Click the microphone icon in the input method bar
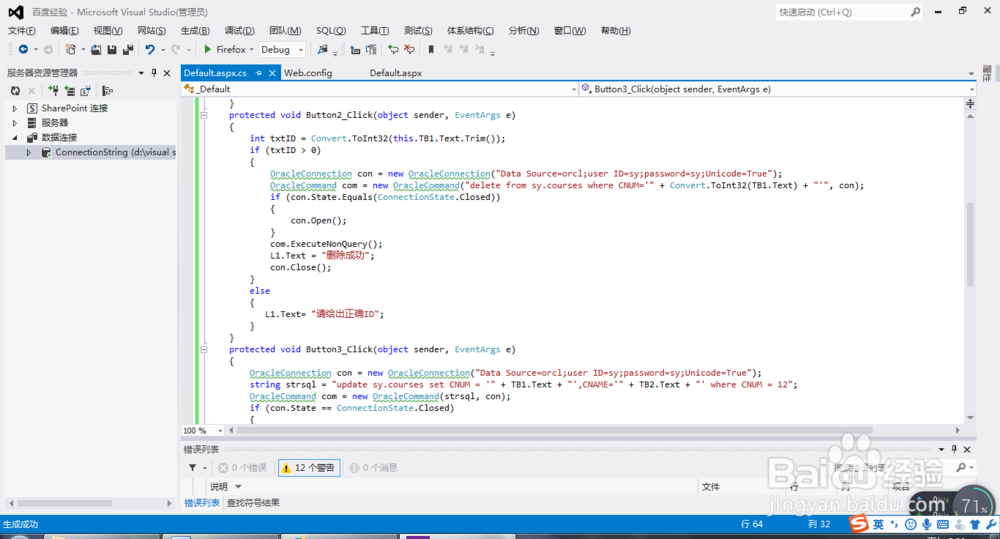Screen dimensions: 1000x539 926,524
